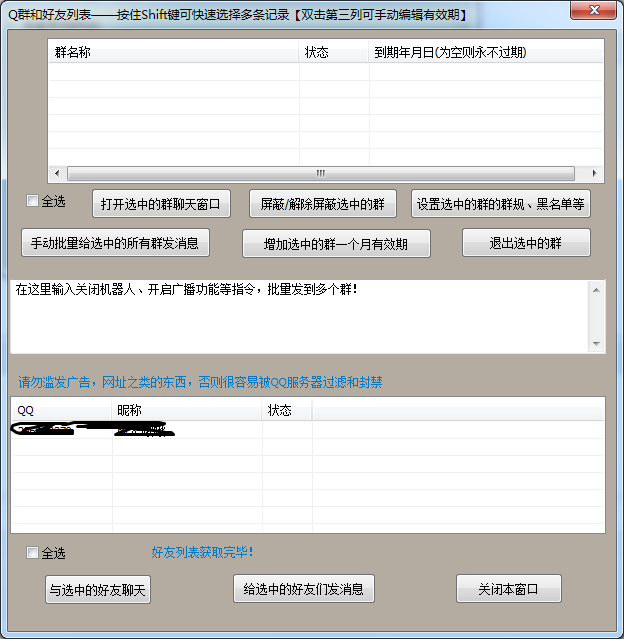Click the blue 请勿滥发广告 warning text
Viewport: 624px width, 639px height.
point(200,382)
